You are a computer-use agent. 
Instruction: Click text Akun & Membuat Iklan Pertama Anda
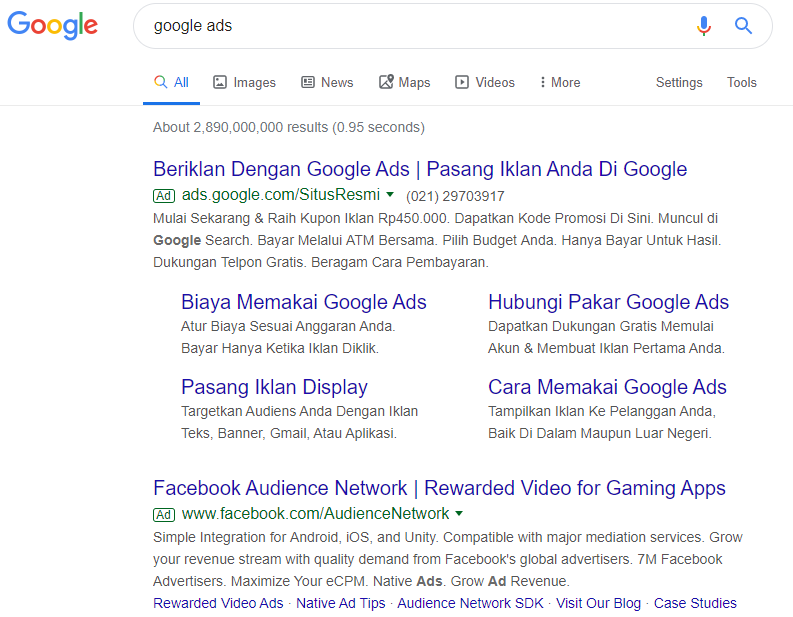606,348
